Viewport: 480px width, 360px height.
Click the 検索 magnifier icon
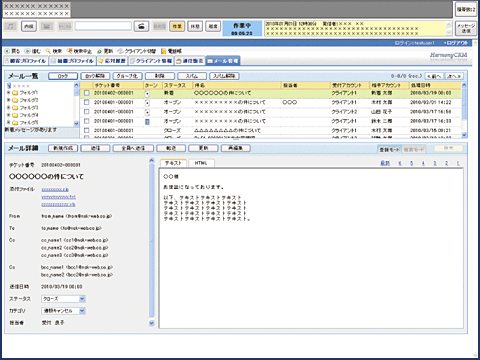[x=48, y=51]
